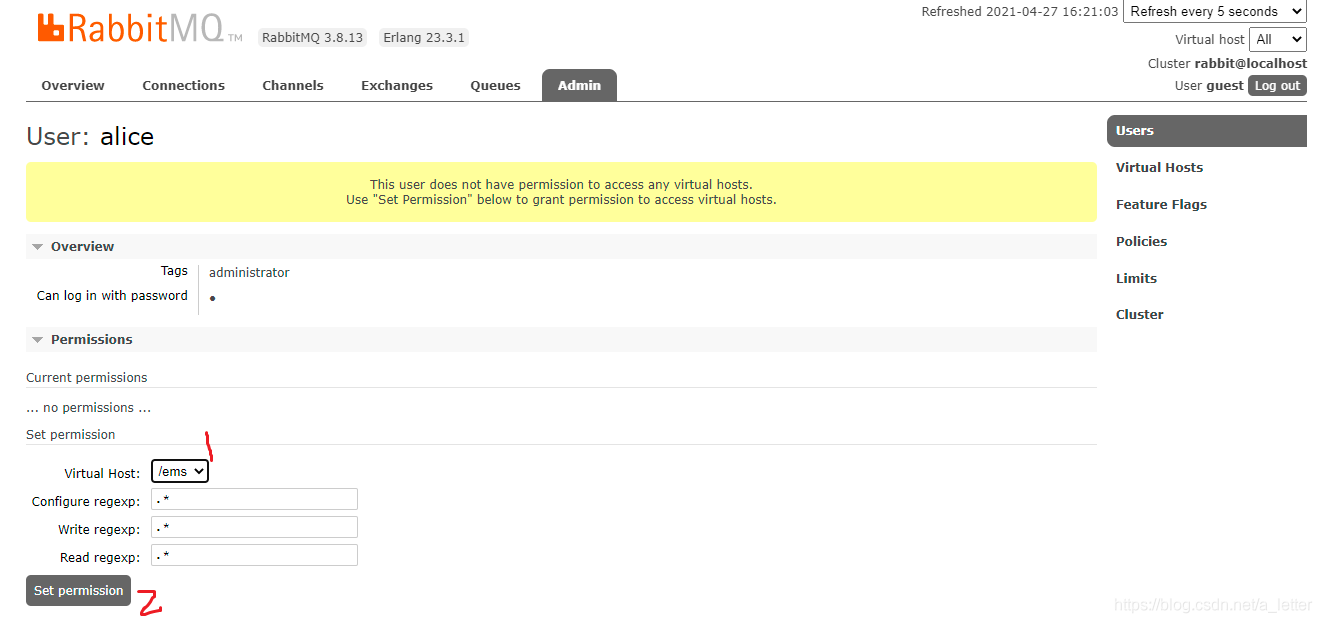Select the Admin tab
The width and height of the screenshot is (1322, 623).
[579, 86]
